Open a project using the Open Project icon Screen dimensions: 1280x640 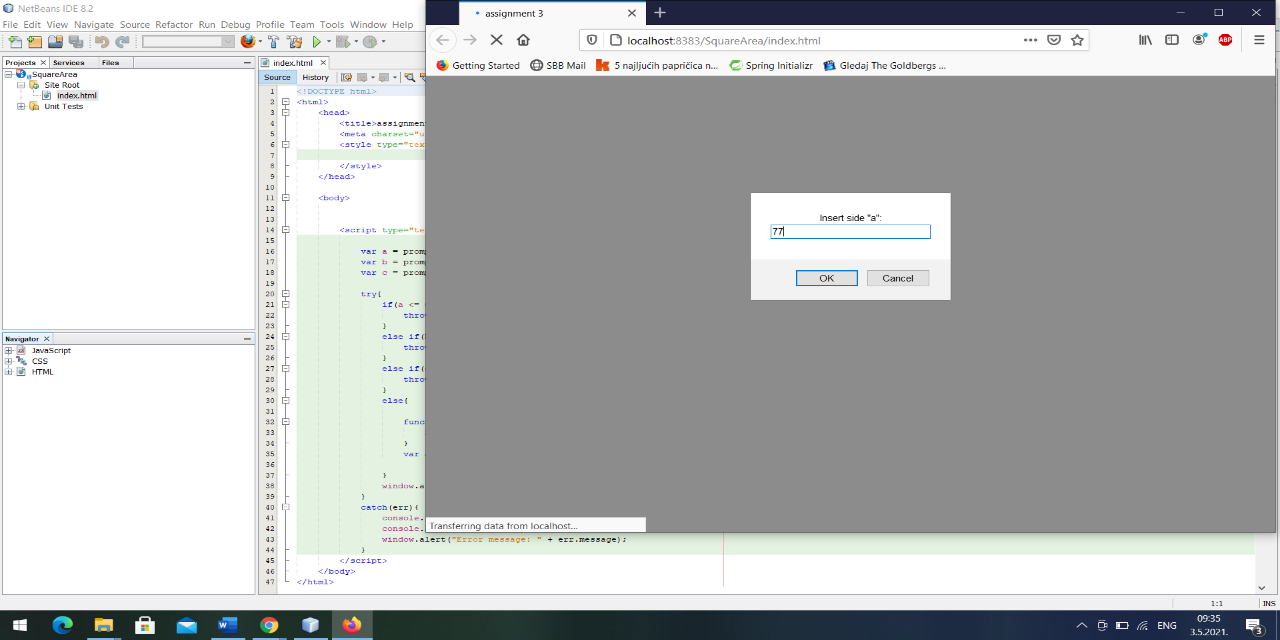[x=55, y=42]
